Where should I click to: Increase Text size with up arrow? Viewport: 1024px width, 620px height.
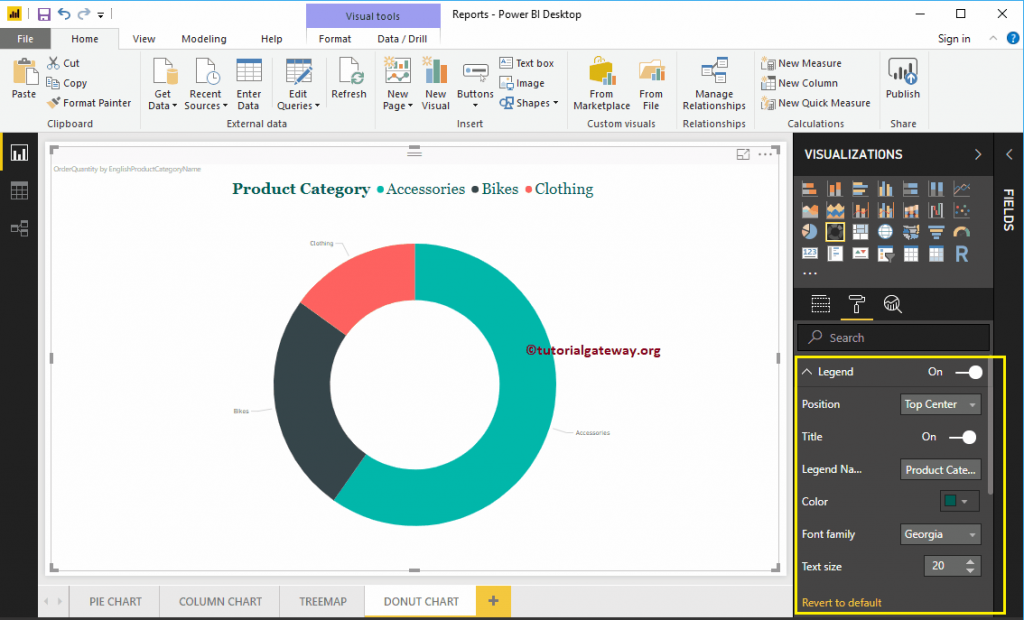[x=970, y=562]
